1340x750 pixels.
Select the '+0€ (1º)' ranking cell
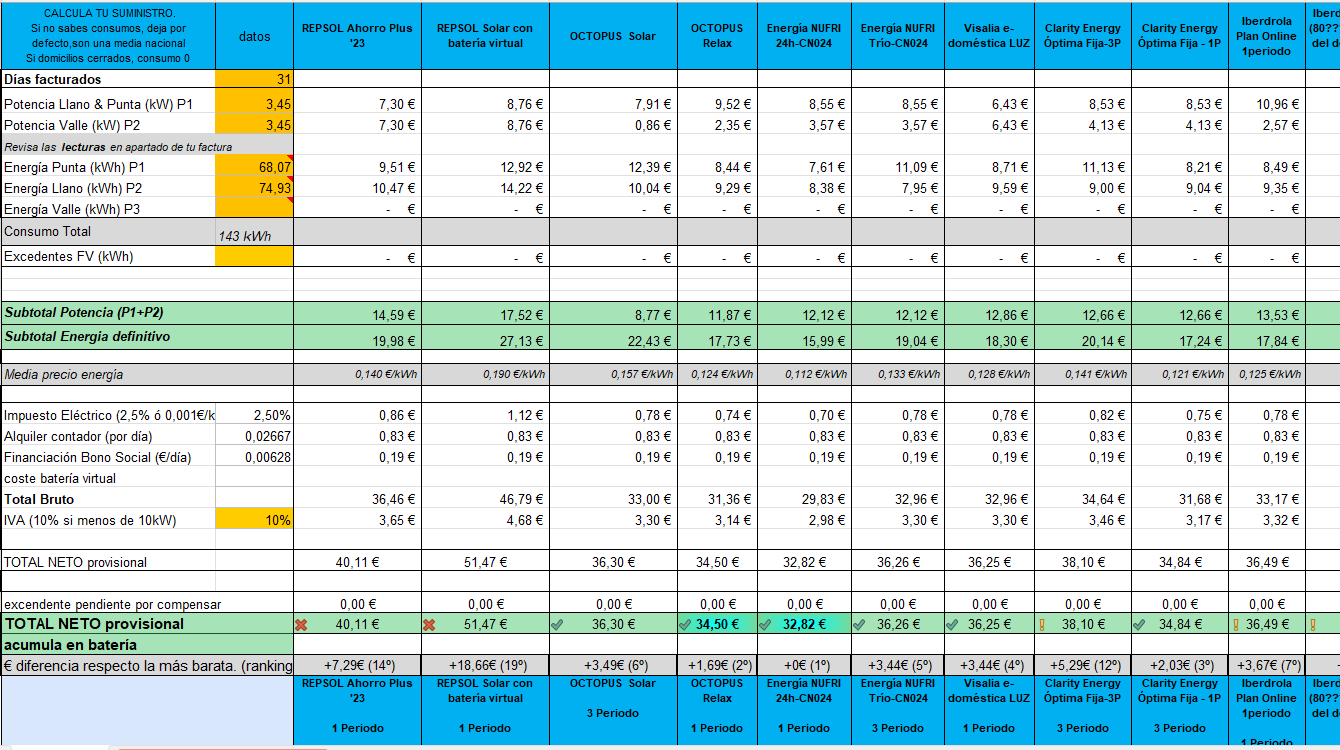pos(804,666)
